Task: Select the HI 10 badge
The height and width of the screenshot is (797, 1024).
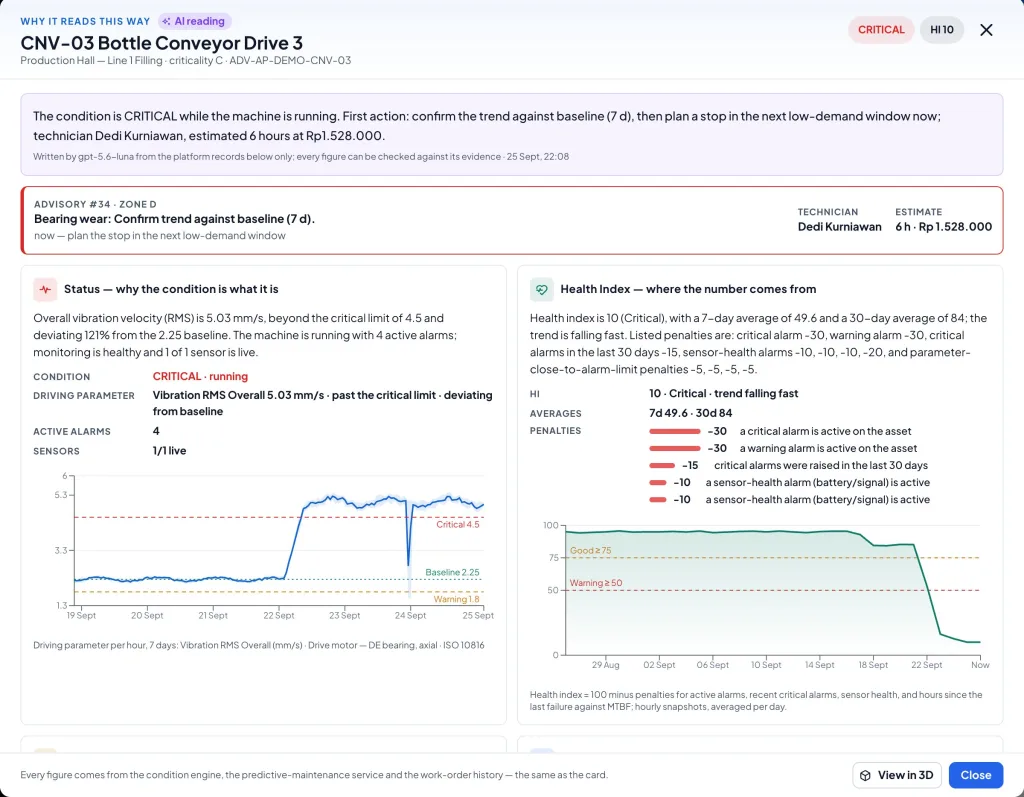Action: 942,30
